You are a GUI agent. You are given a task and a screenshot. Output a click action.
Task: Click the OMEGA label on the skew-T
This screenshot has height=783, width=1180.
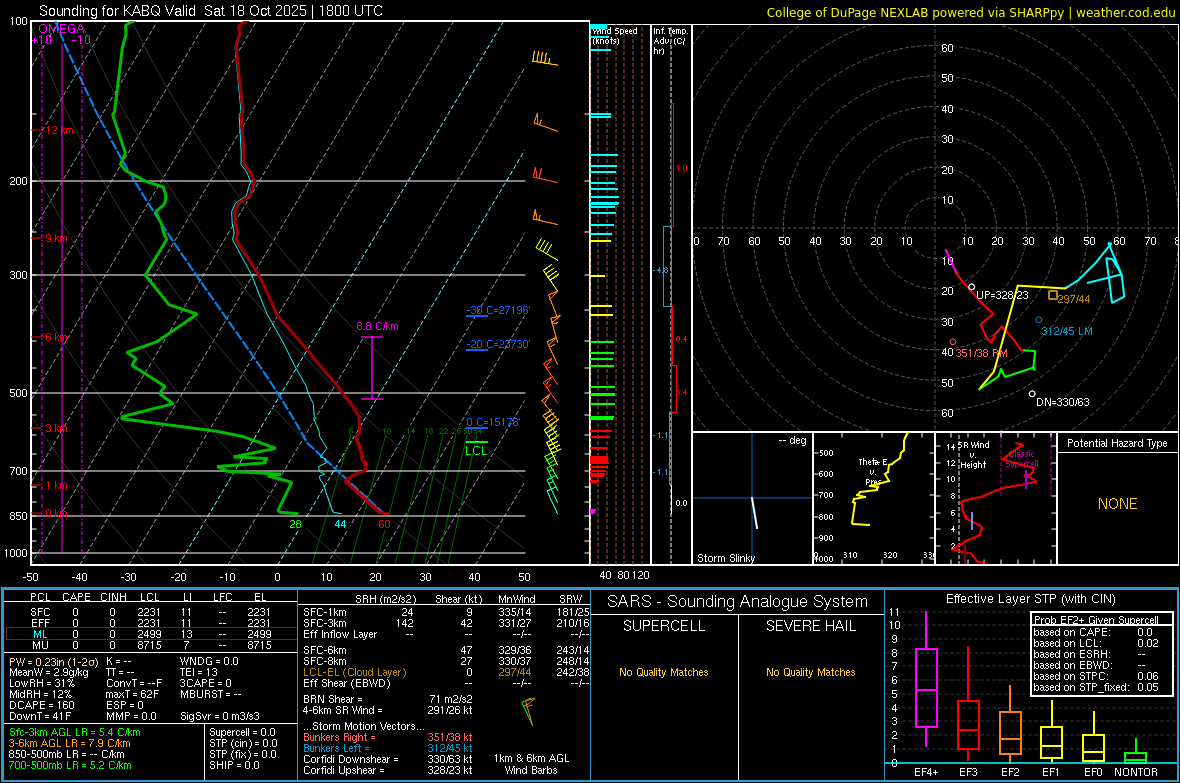(62, 29)
